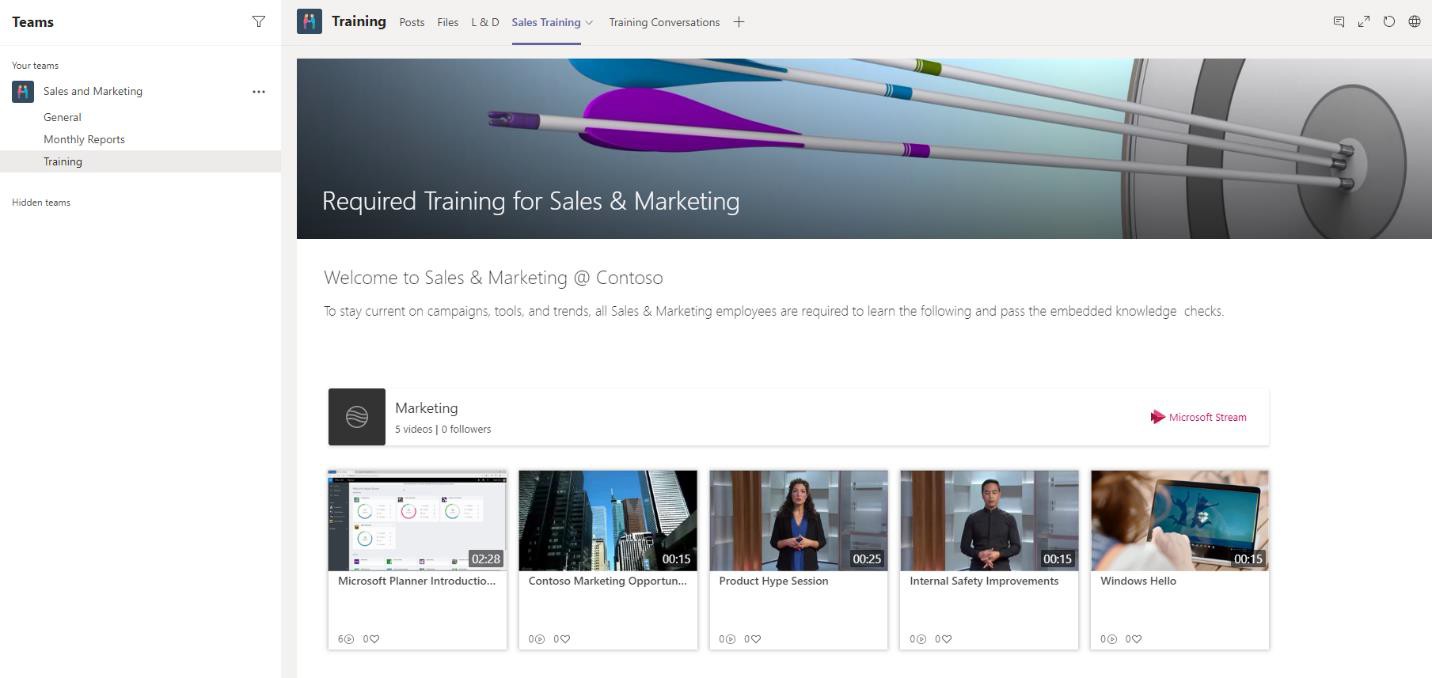
Task: Open the Microsoft Planner Introduction title link
Action: coord(417,581)
